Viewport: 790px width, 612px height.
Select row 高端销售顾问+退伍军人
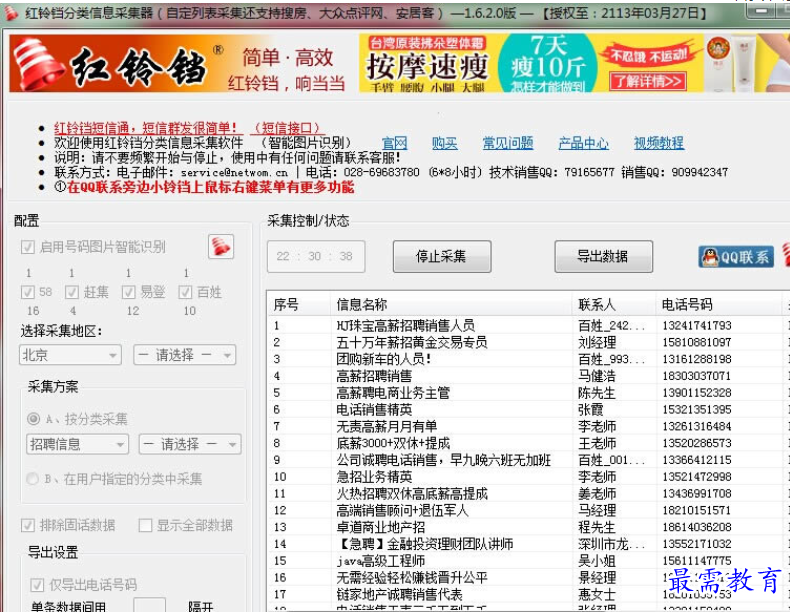[528, 510]
